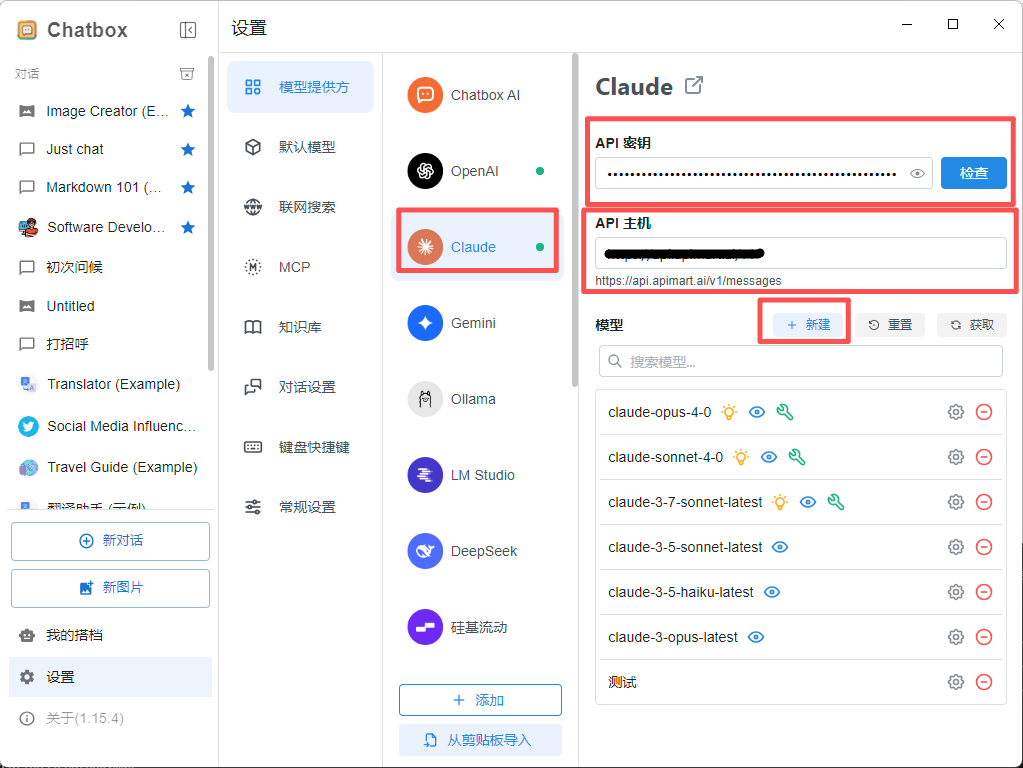Image resolution: width=1023 pixels, height=768 pixels.
Task: Select the 硅基流动 provider icon
Action: (425, 627)
